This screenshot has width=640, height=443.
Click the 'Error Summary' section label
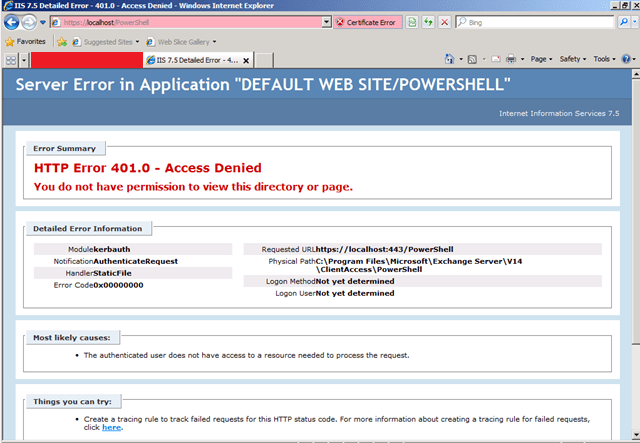64,148
